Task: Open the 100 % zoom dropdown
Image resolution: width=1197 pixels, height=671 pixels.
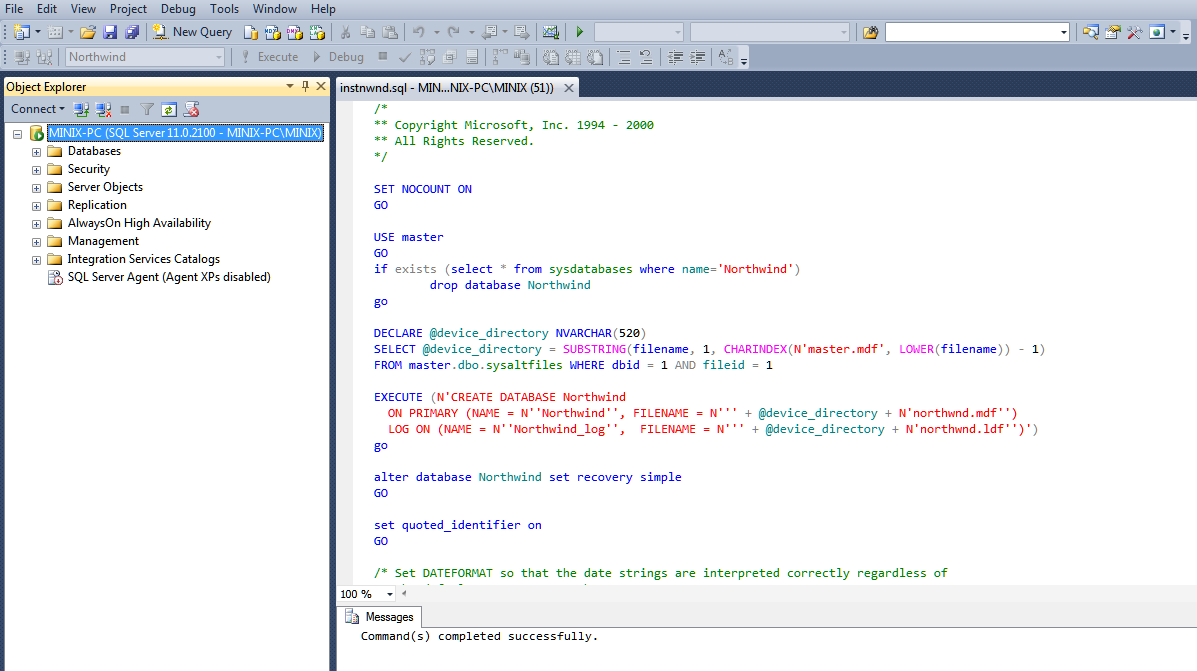Action: coord(389,594)
